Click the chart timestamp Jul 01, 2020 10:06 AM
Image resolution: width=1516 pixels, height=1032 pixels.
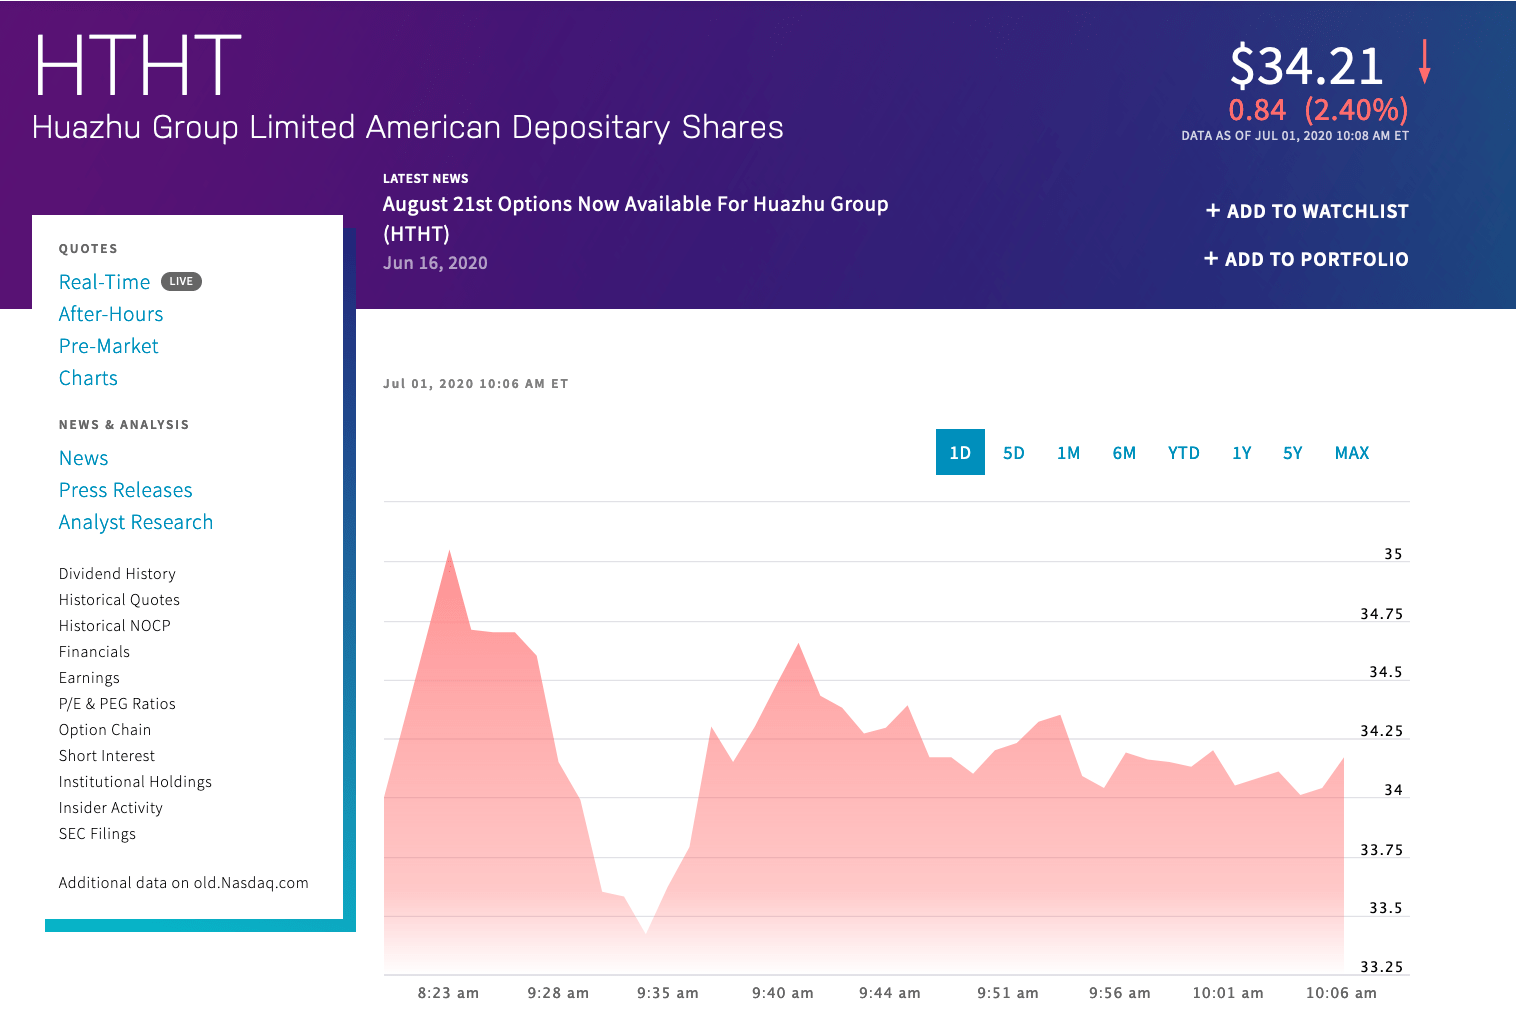tap(476, 384)
